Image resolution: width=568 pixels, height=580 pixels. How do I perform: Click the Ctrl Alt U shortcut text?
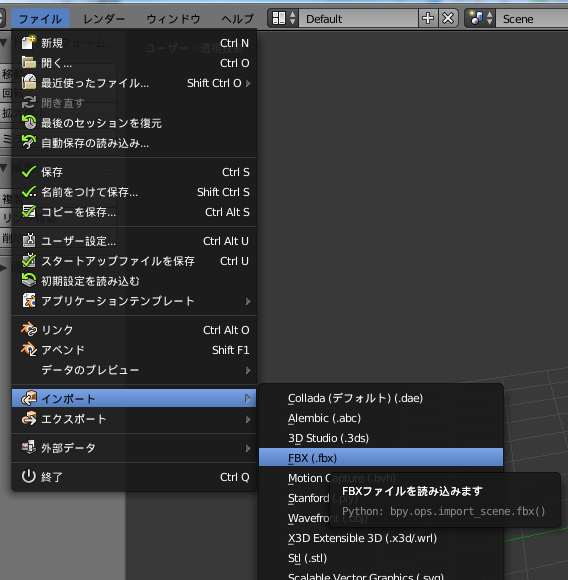click(x=226, y=241)
